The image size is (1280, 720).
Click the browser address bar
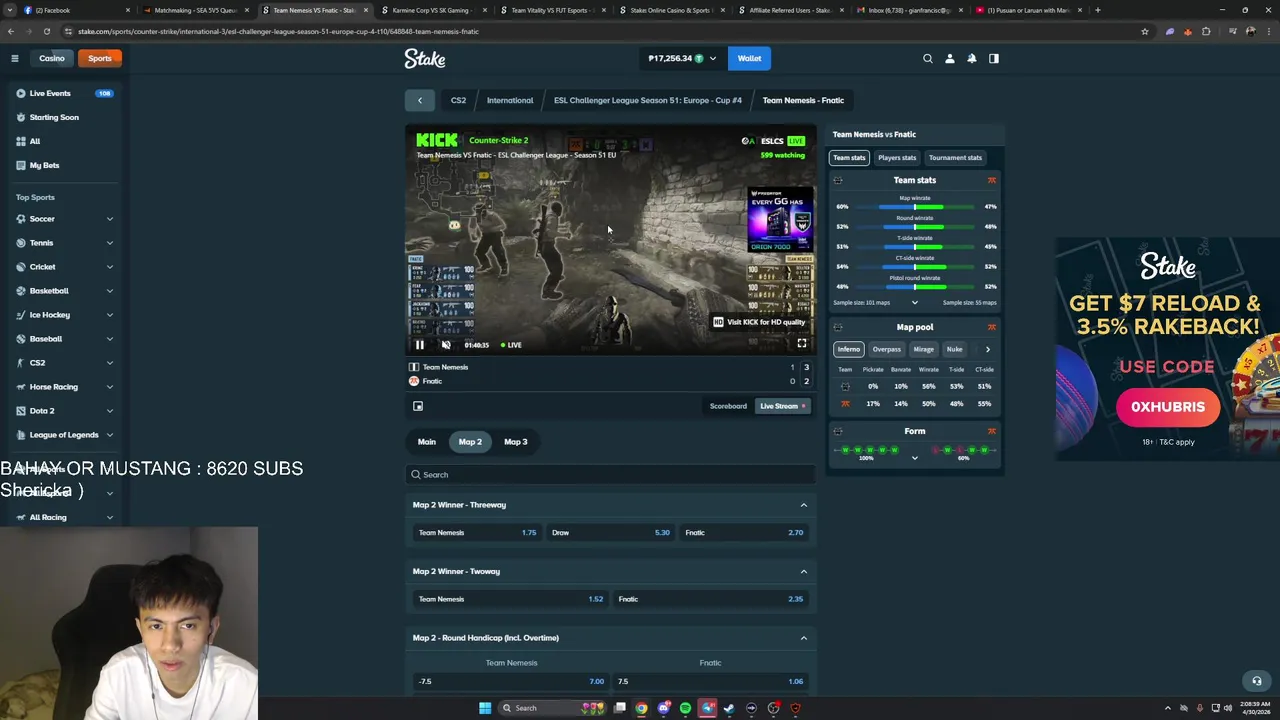600,31
